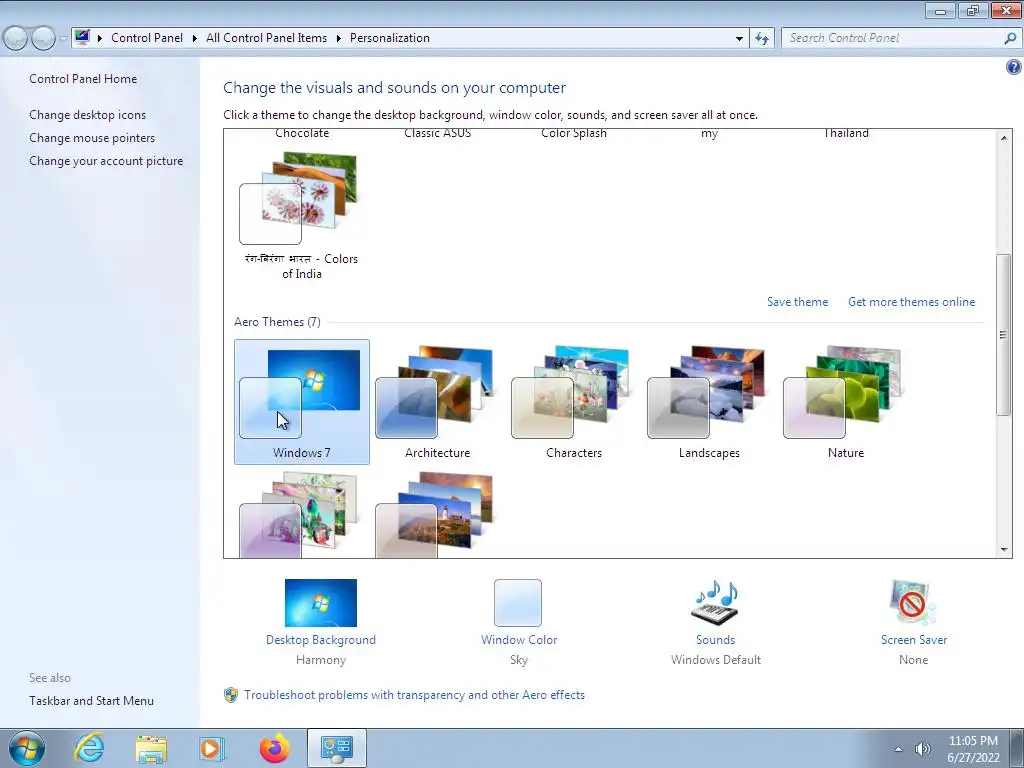Open Troubleshoot problems with transparency link
This screenshot has height=768, width=1024.
pyautogui.click(x=414, y=695)
